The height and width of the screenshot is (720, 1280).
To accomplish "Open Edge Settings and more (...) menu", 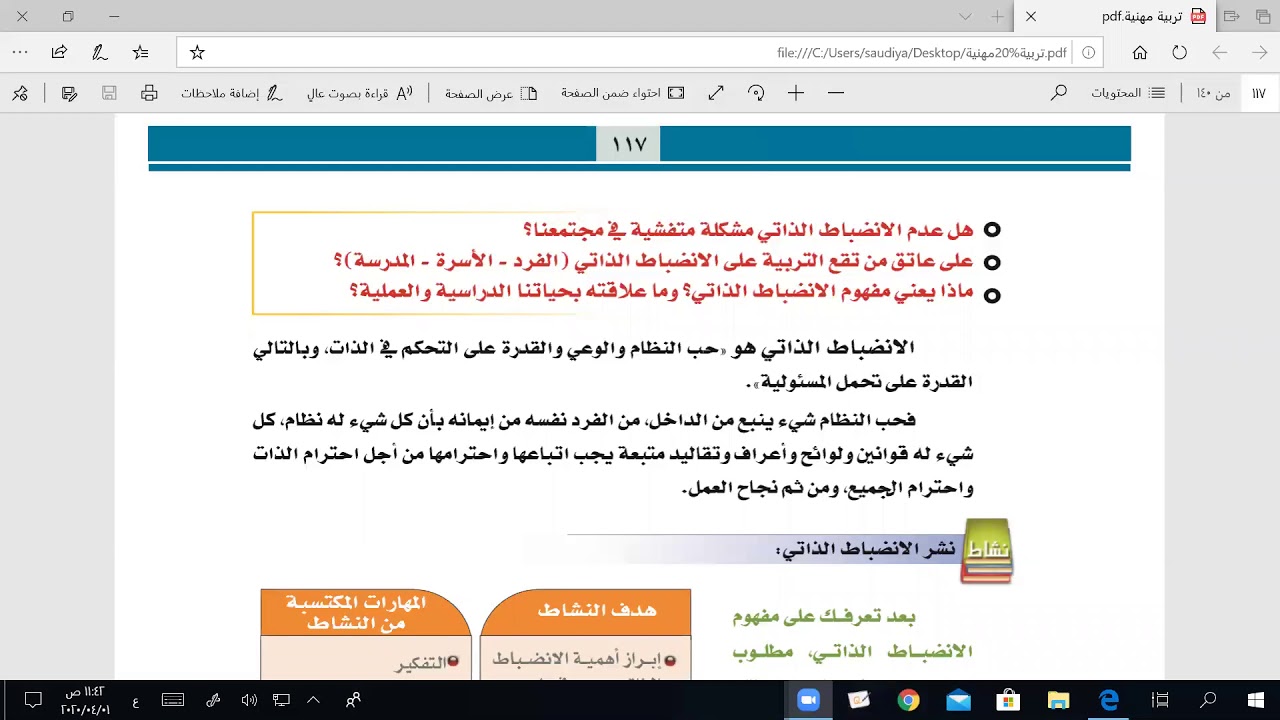I will point(20,52).
